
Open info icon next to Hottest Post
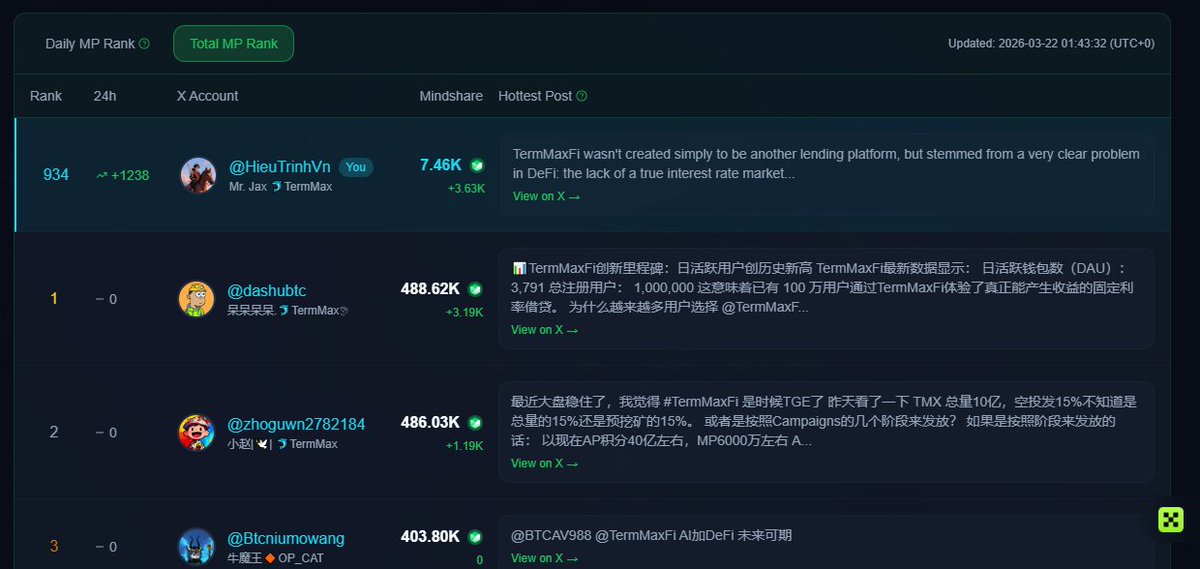(582, 96)
